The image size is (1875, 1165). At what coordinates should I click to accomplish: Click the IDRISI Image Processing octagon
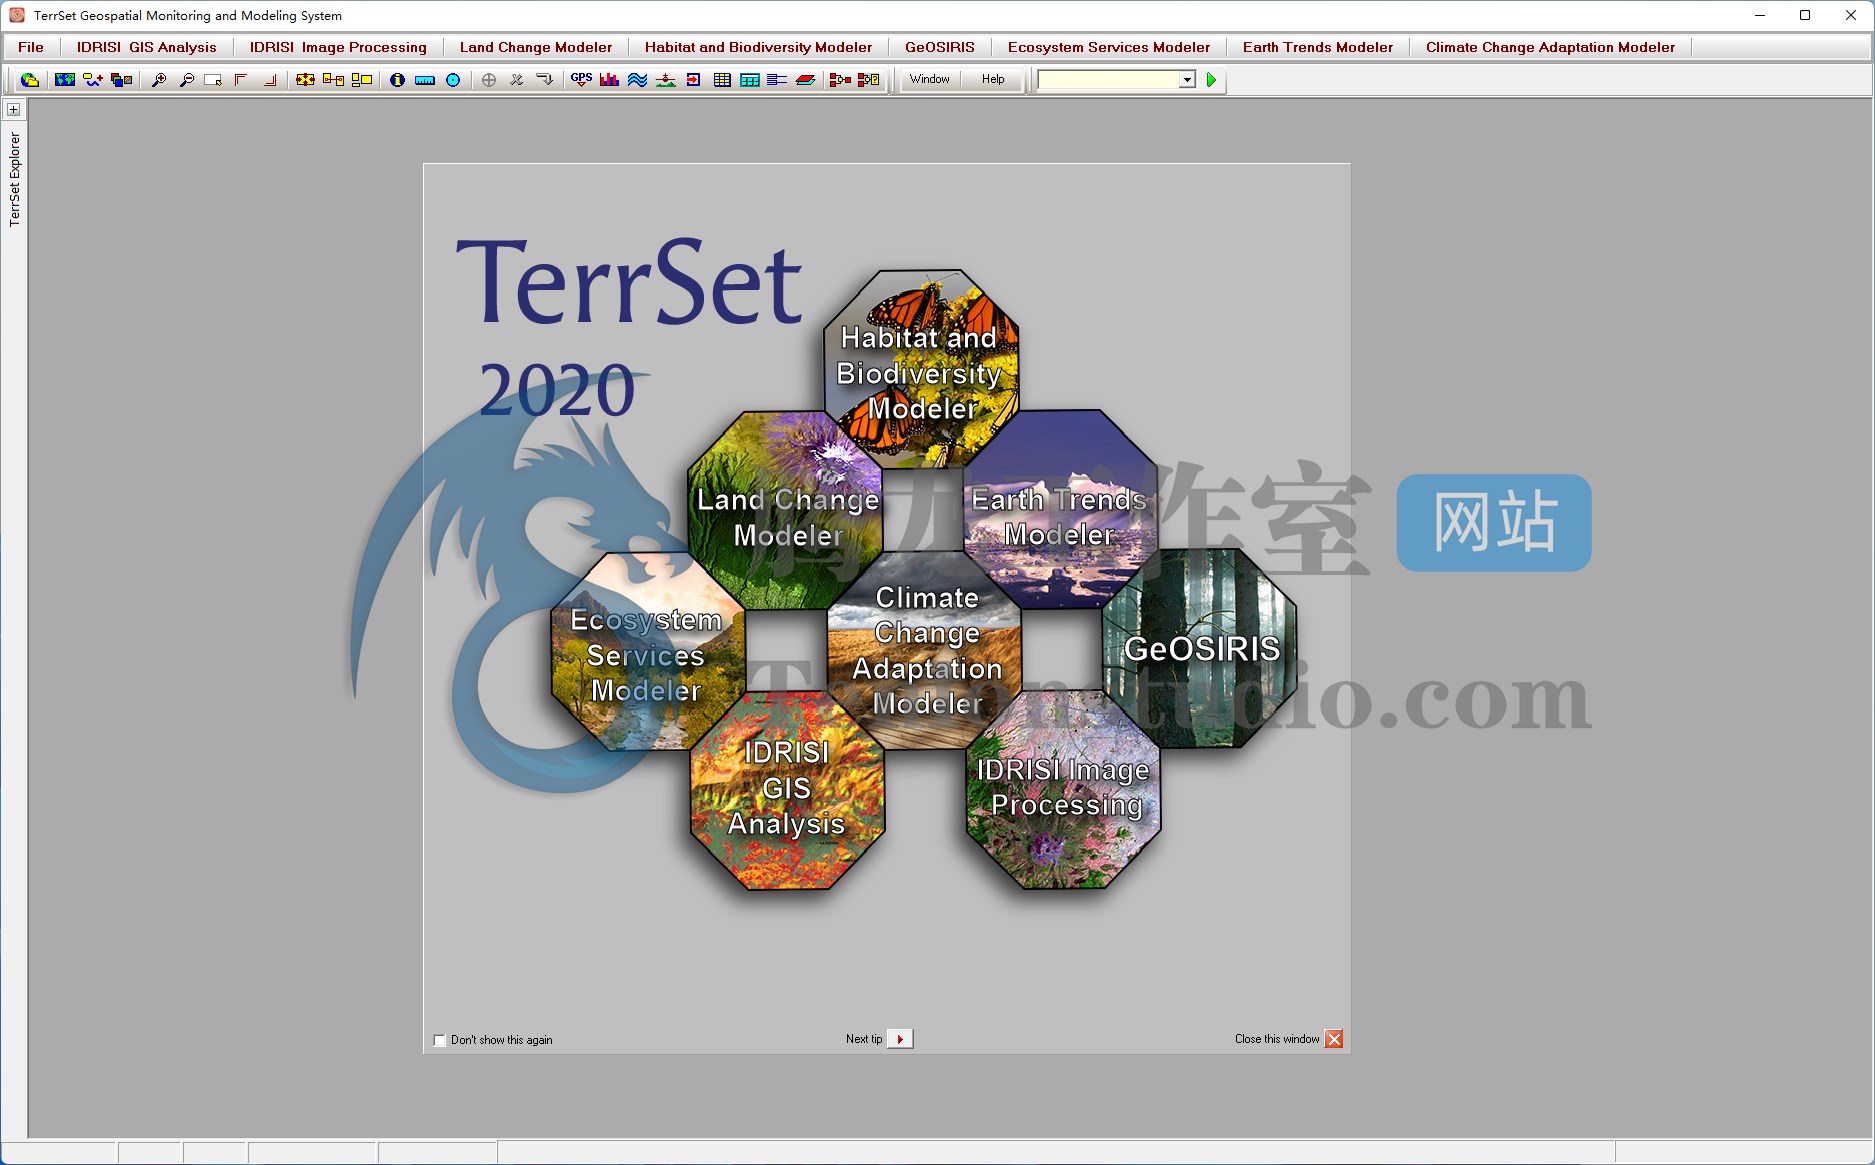coord(1063,789)
